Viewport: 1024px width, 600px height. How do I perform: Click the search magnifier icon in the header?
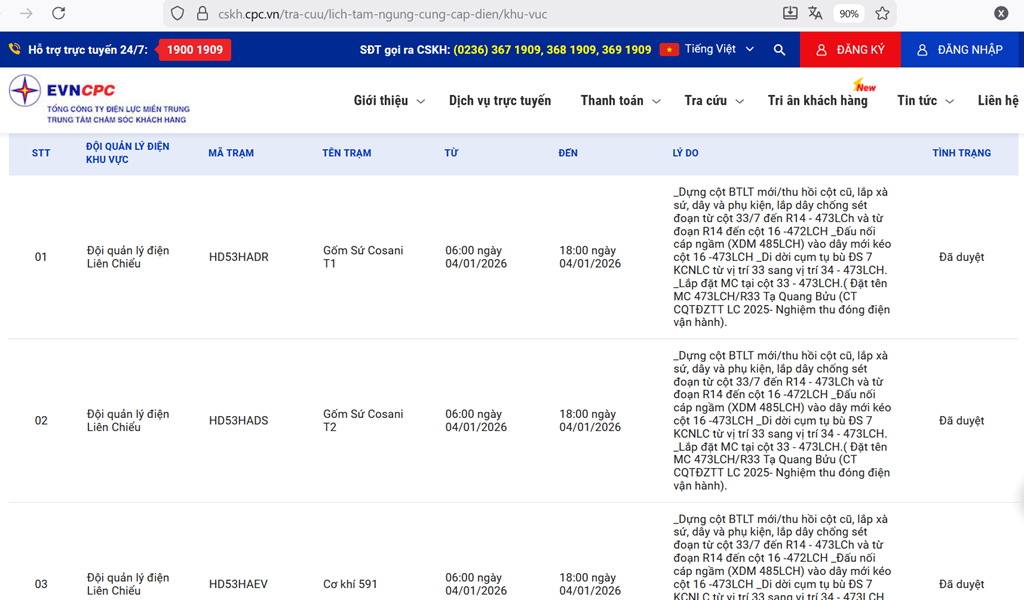coord(779,50)
